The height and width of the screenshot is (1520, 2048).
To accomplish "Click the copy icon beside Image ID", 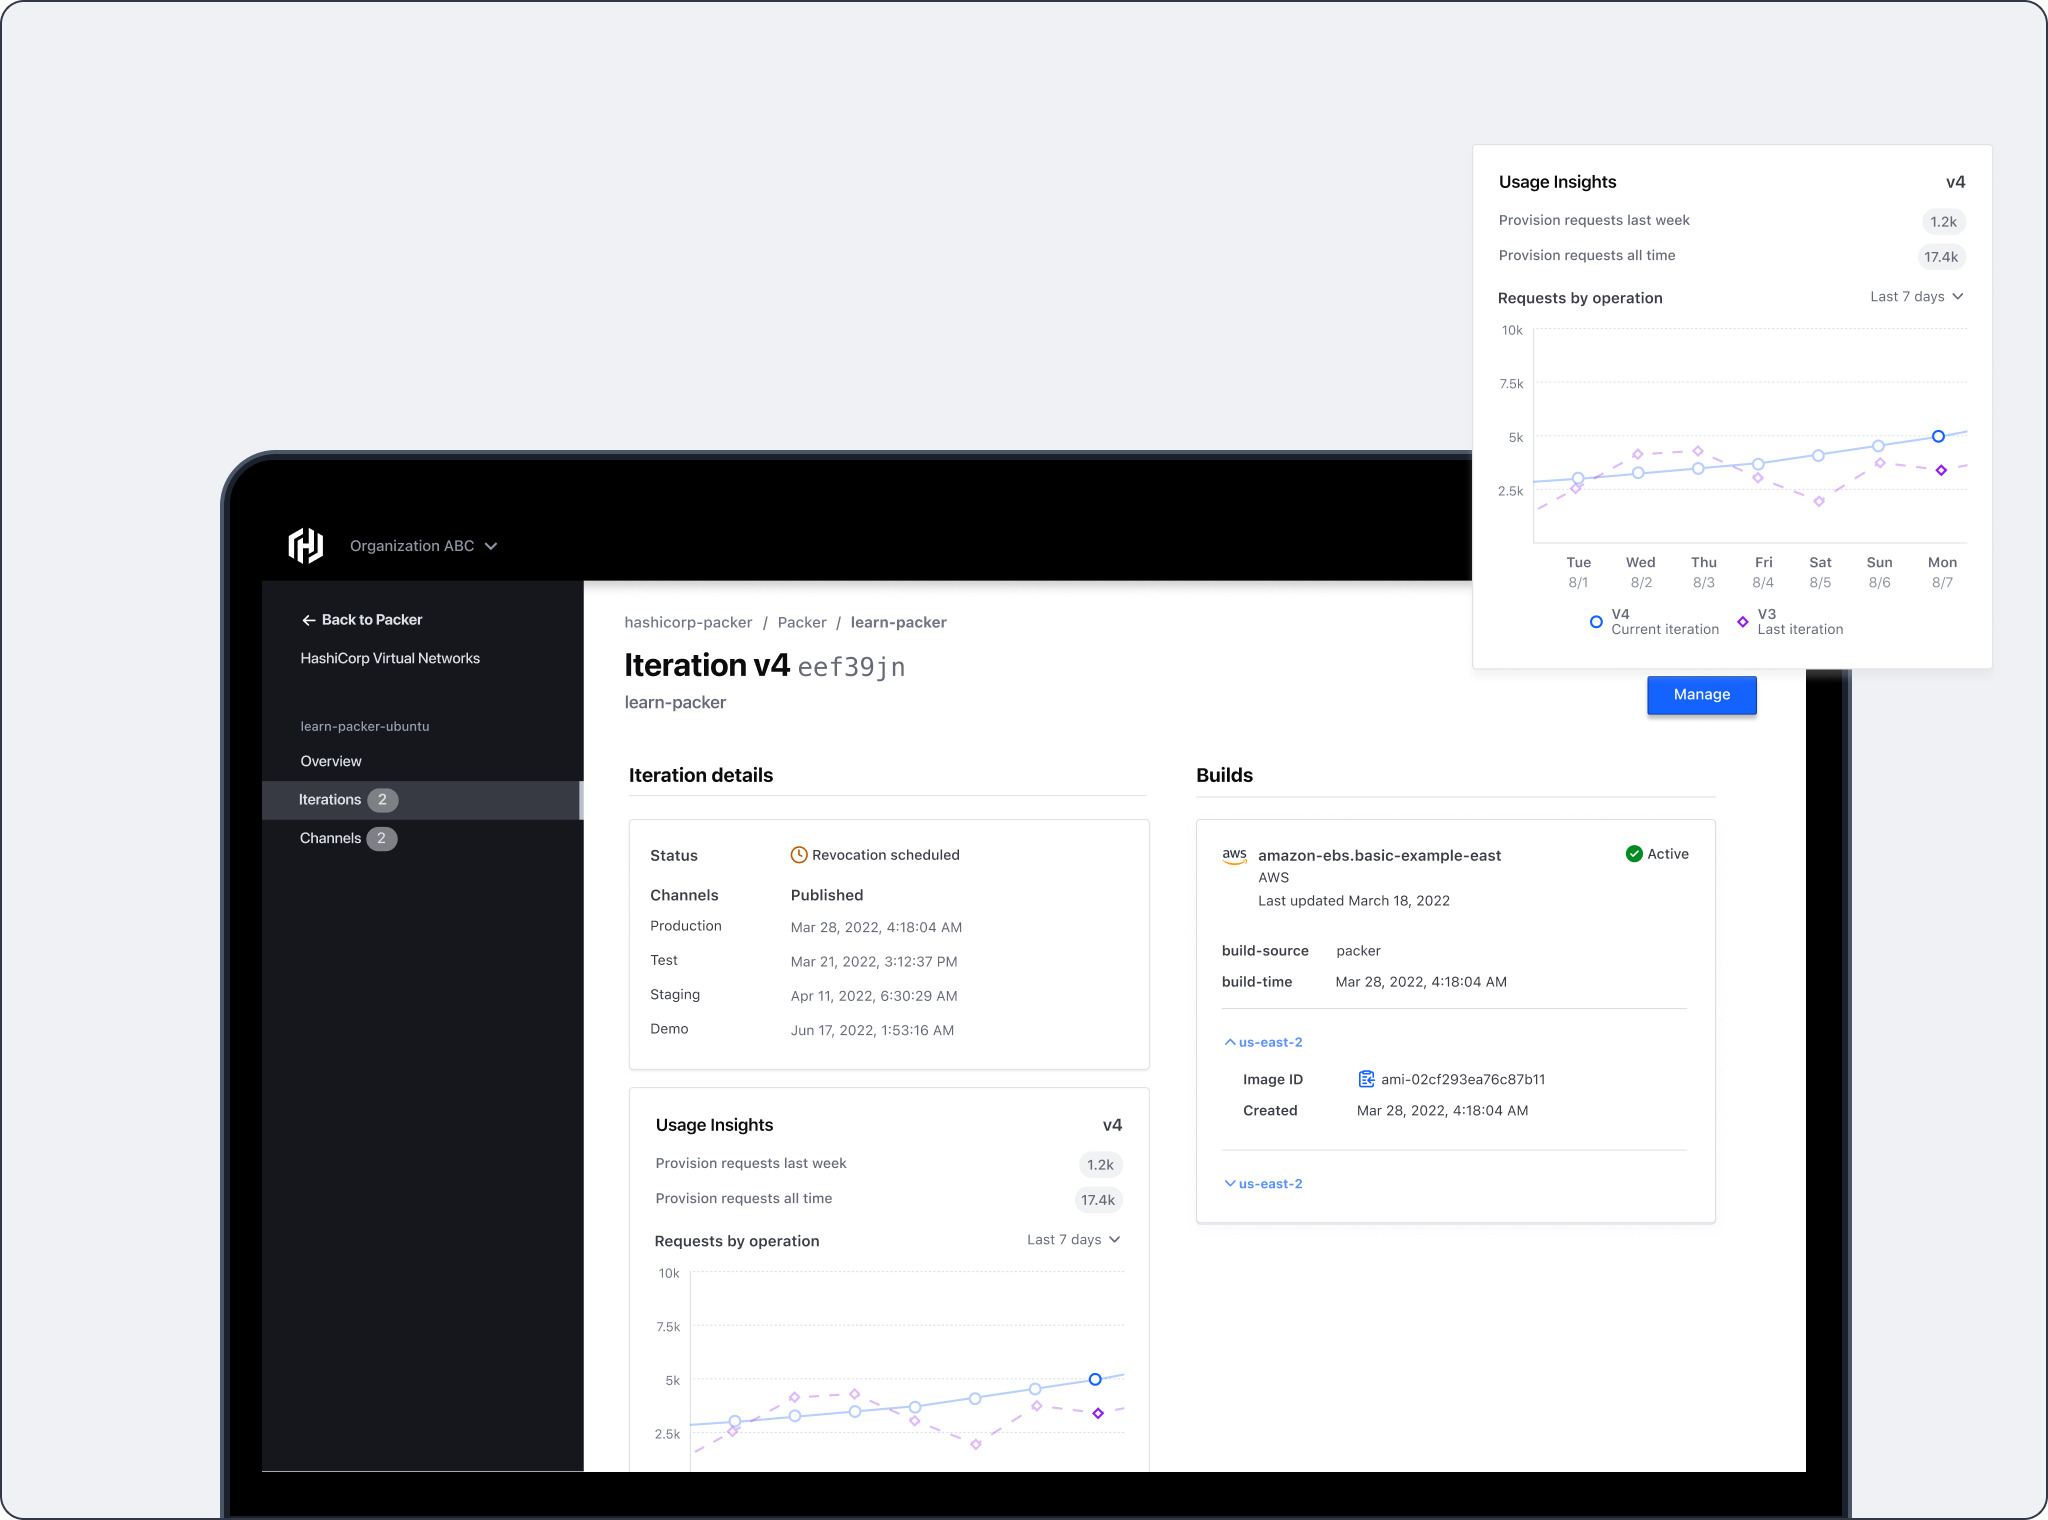I will pos(1366,1079).
